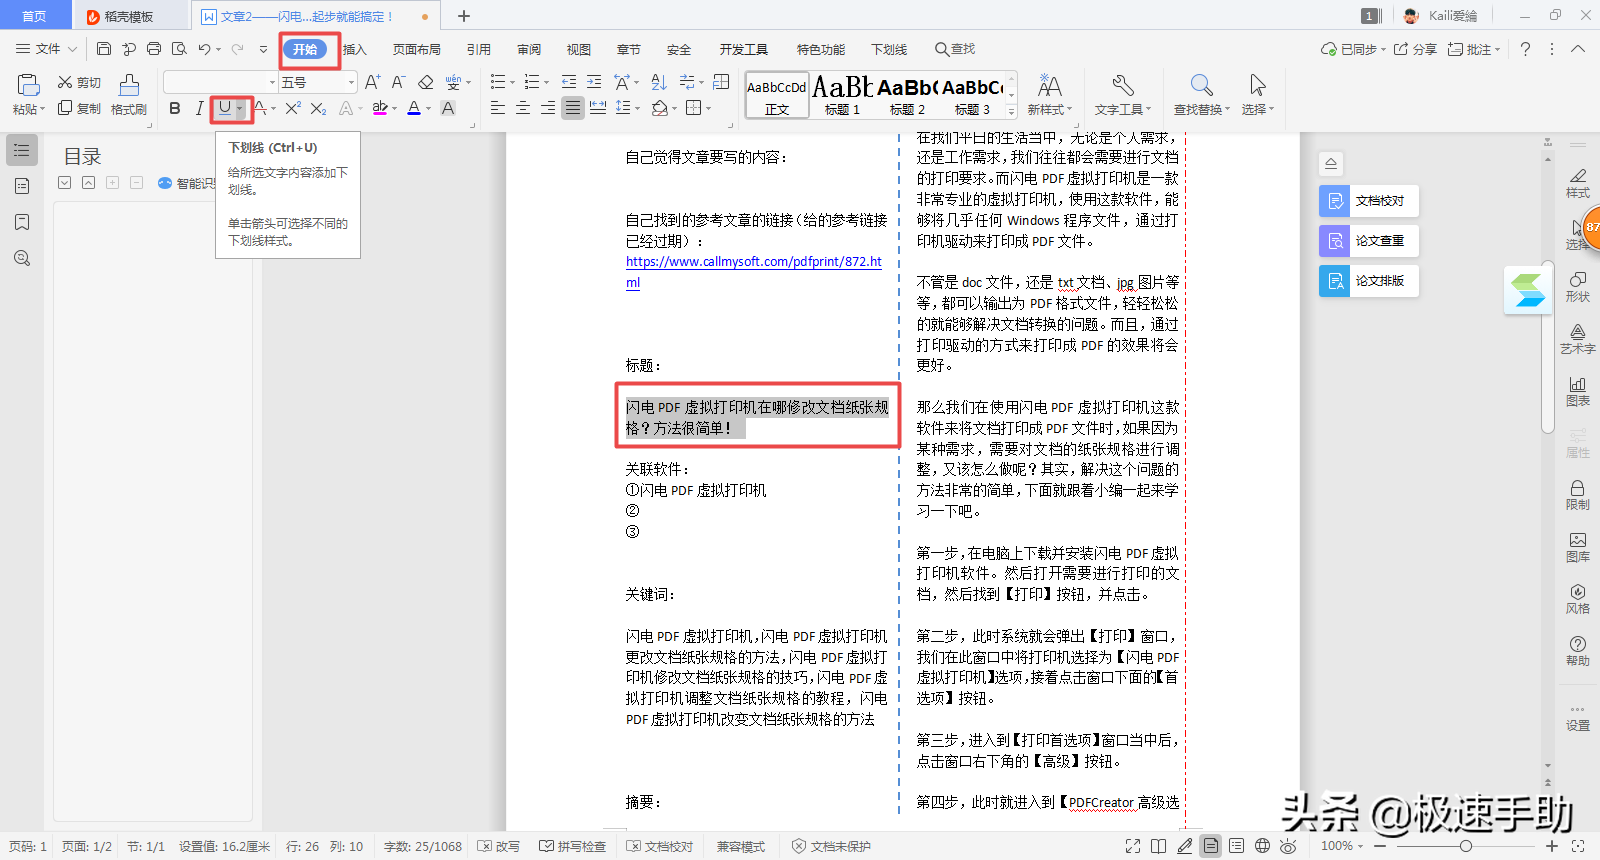1600x860 pixels.
Task: Open the Select (选择) dropdown
Action: pos(1258,95)
